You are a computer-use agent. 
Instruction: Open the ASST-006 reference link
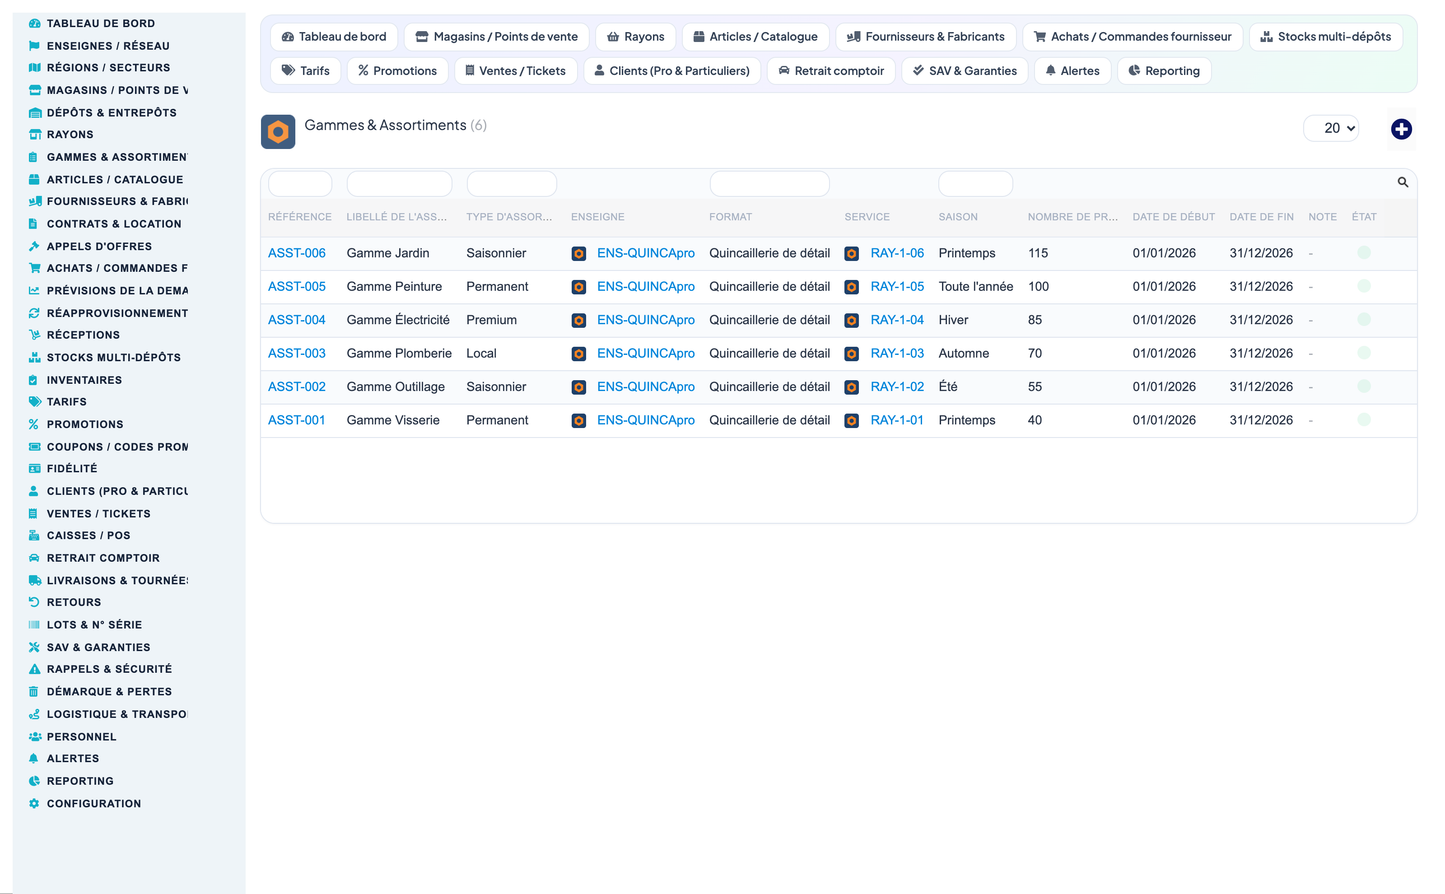(297, 253)
